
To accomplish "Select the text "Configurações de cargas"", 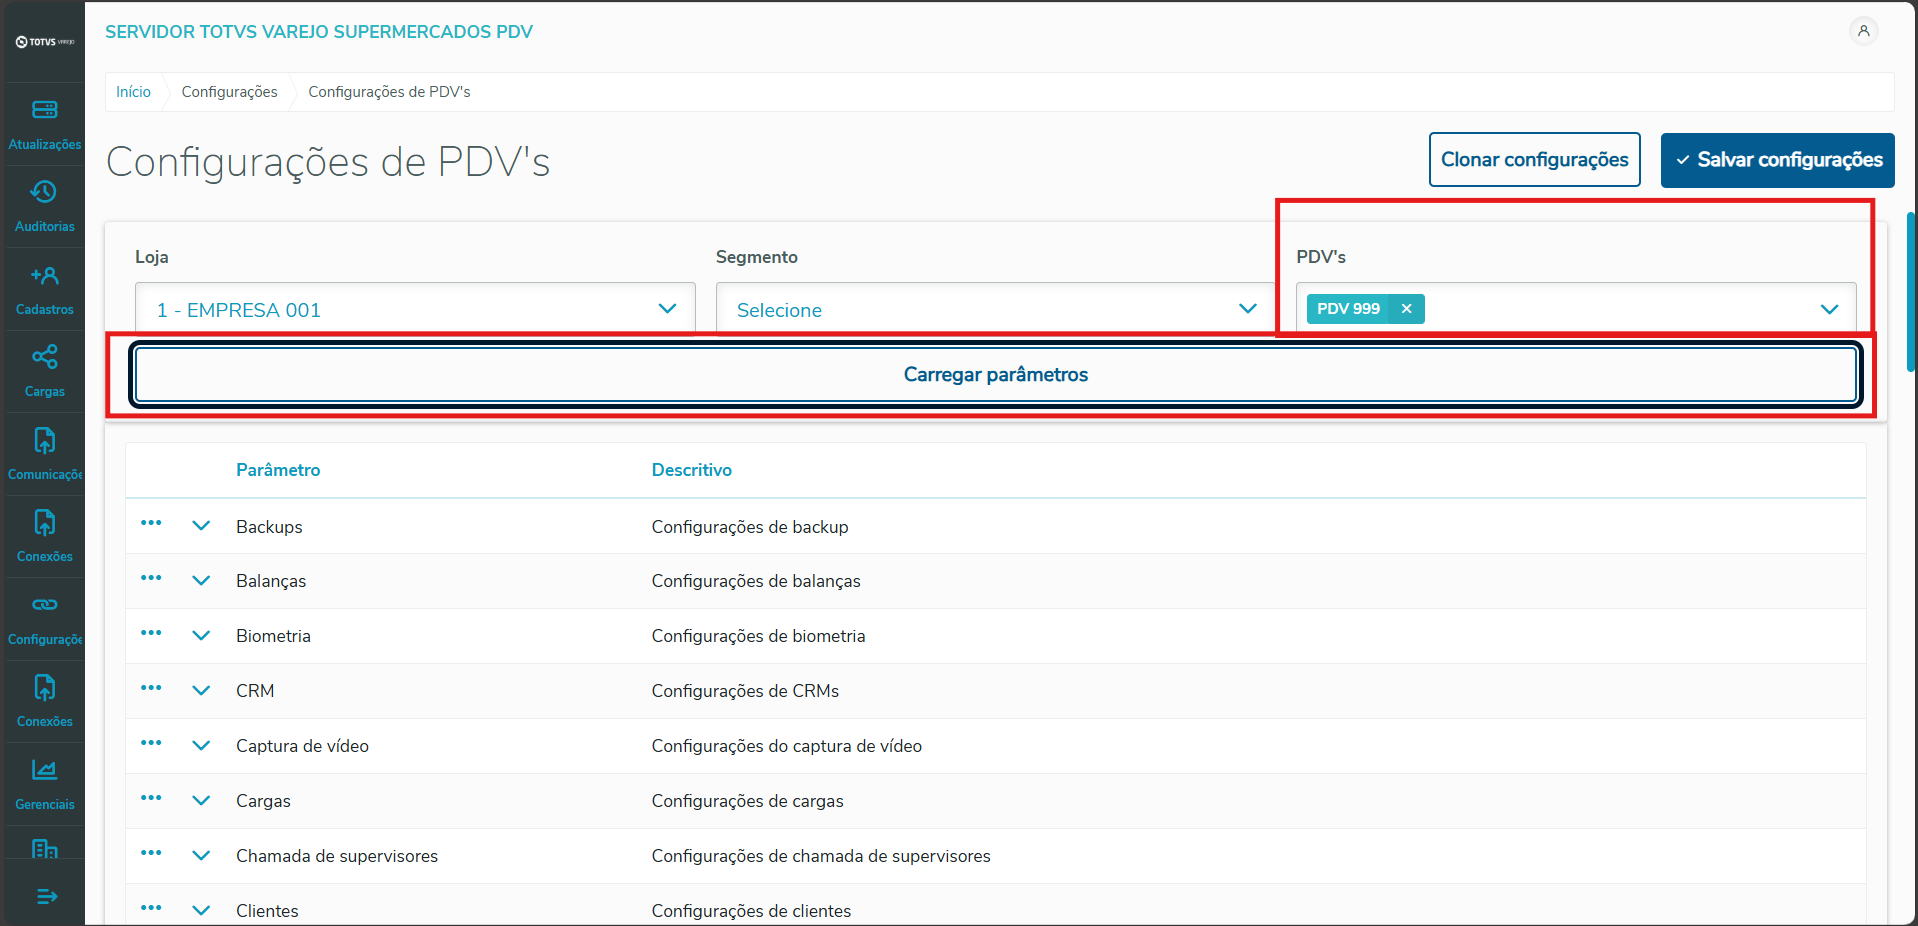I will click(748, 801).
